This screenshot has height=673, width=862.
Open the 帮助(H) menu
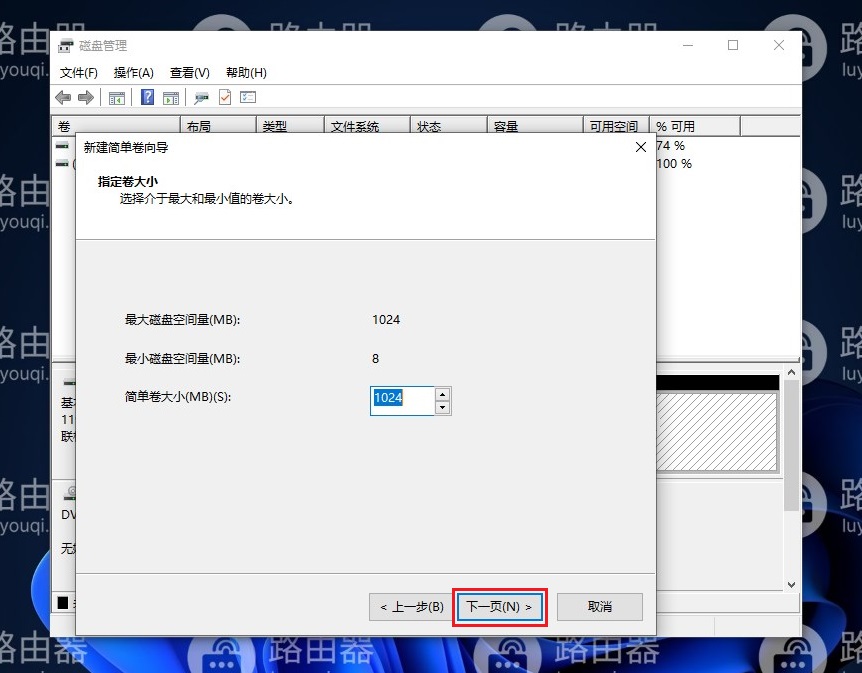pos(246,73)
